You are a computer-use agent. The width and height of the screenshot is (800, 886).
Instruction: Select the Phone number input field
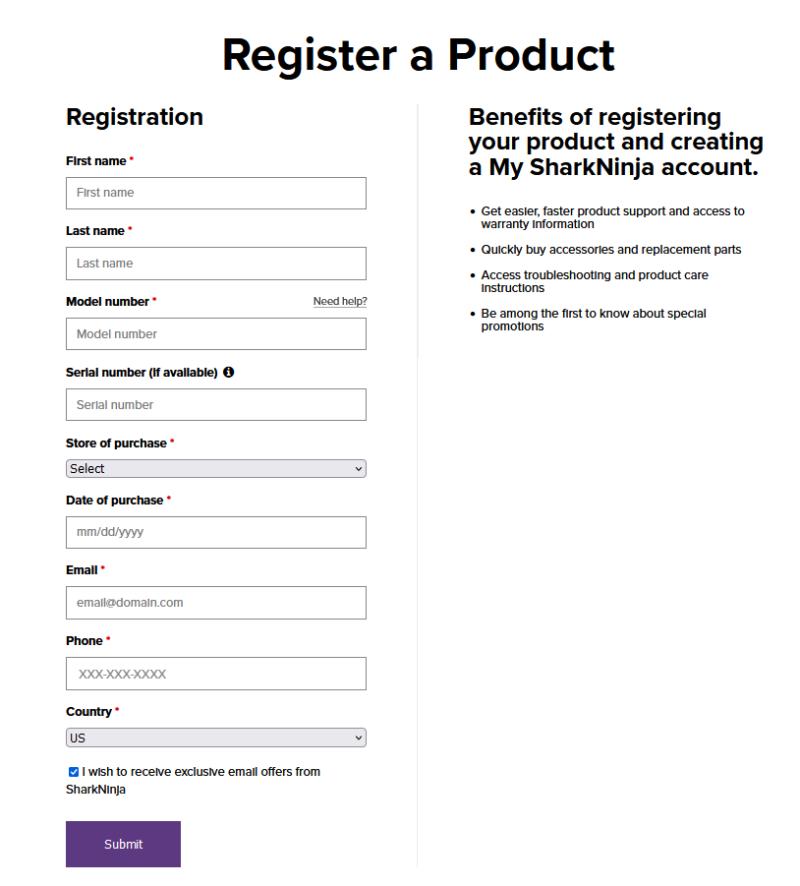pos(216,674)
